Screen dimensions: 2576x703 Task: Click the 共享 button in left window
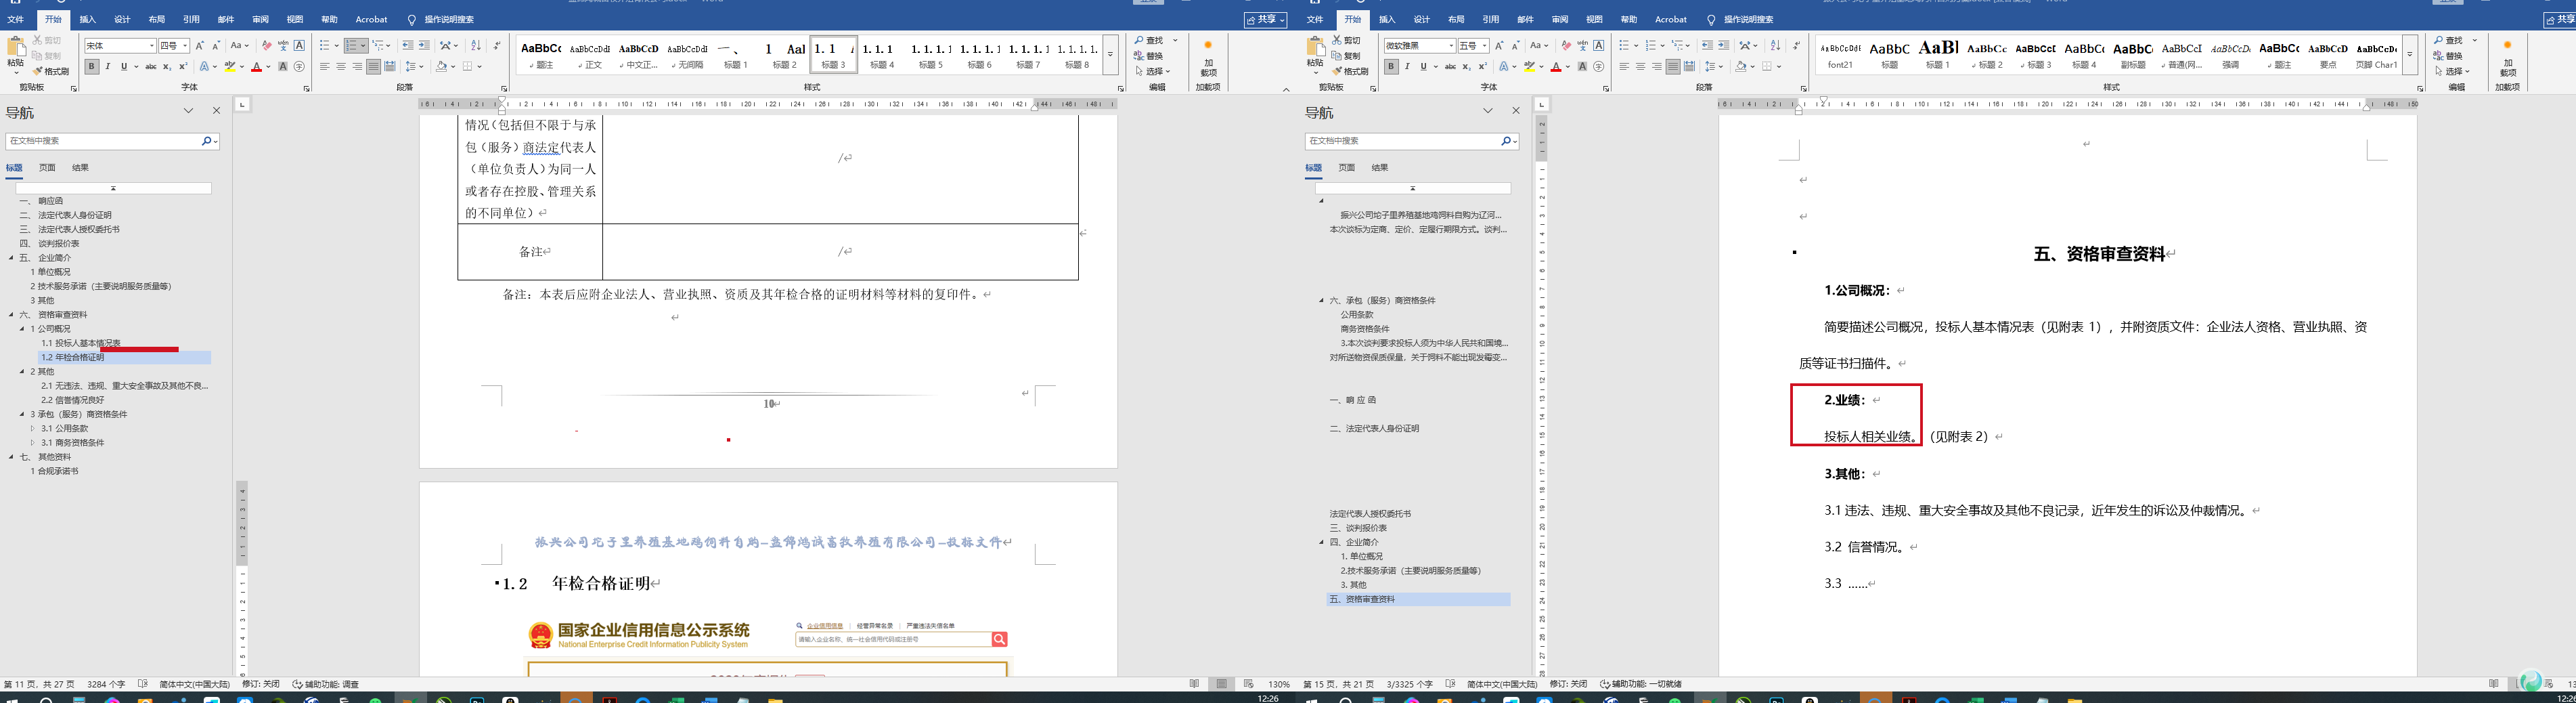click(1265, 19)
